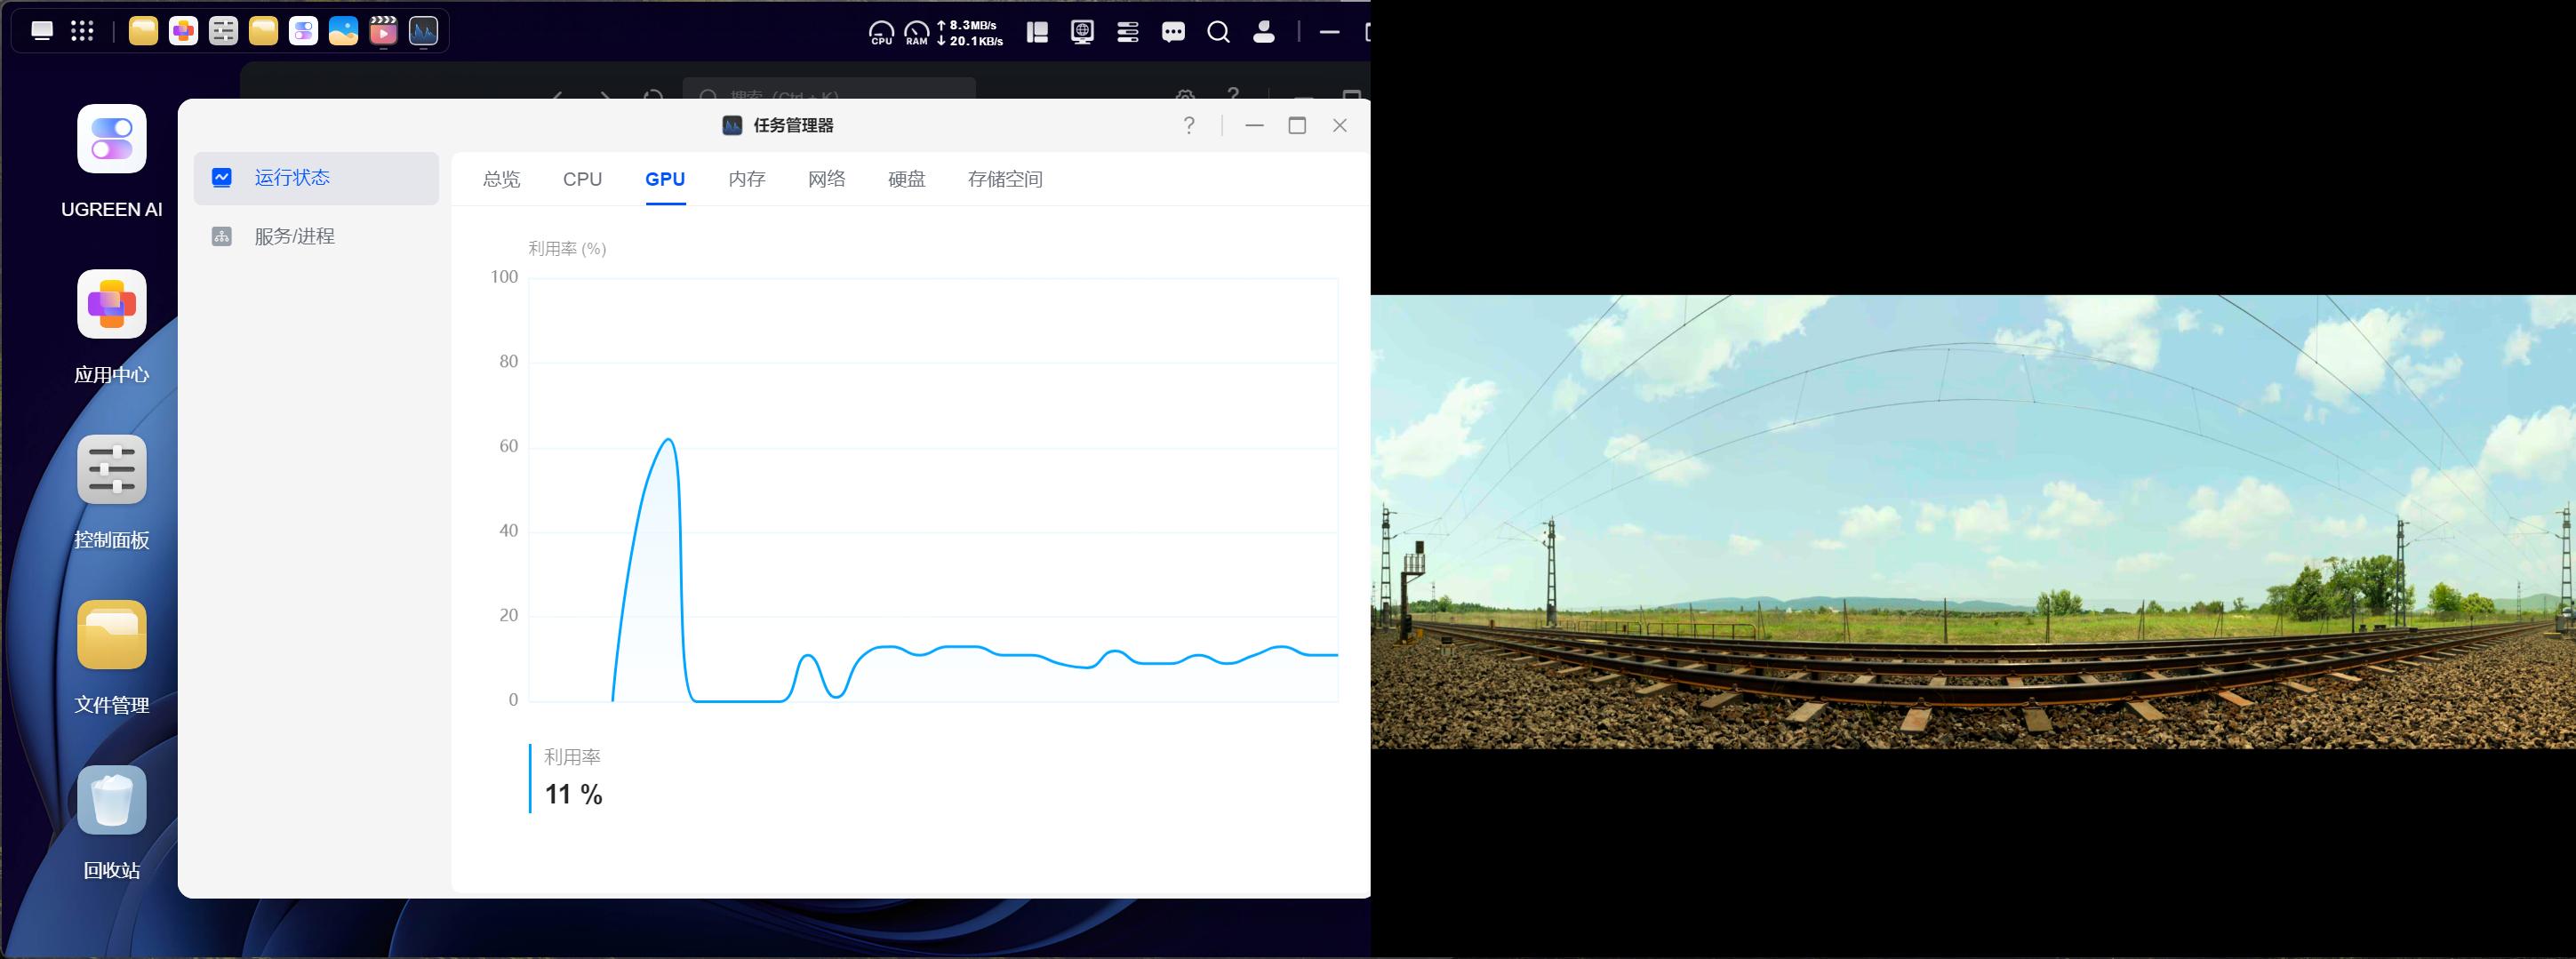2576x959 pixels.
Task: Open the UGREEN AI toggle icon in the taskbar
Action: coord(303,31)
